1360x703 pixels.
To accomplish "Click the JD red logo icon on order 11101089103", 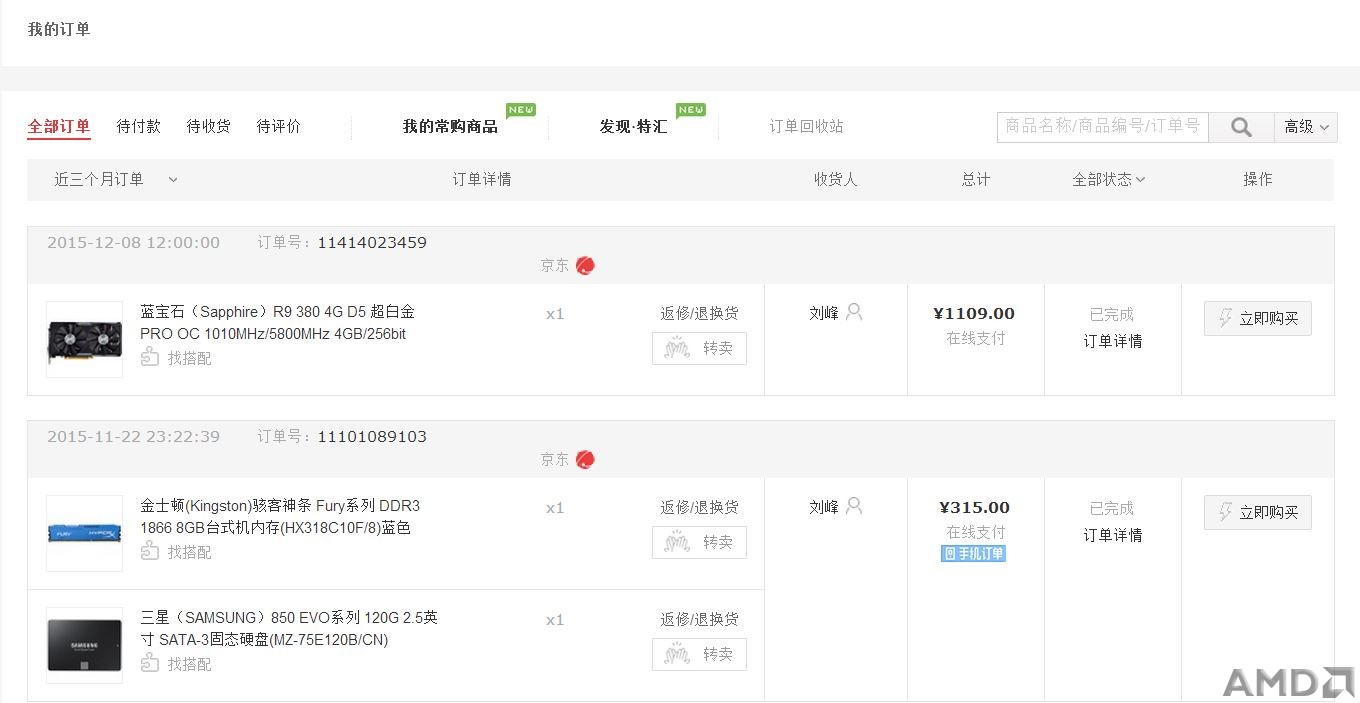I will 585,459.
